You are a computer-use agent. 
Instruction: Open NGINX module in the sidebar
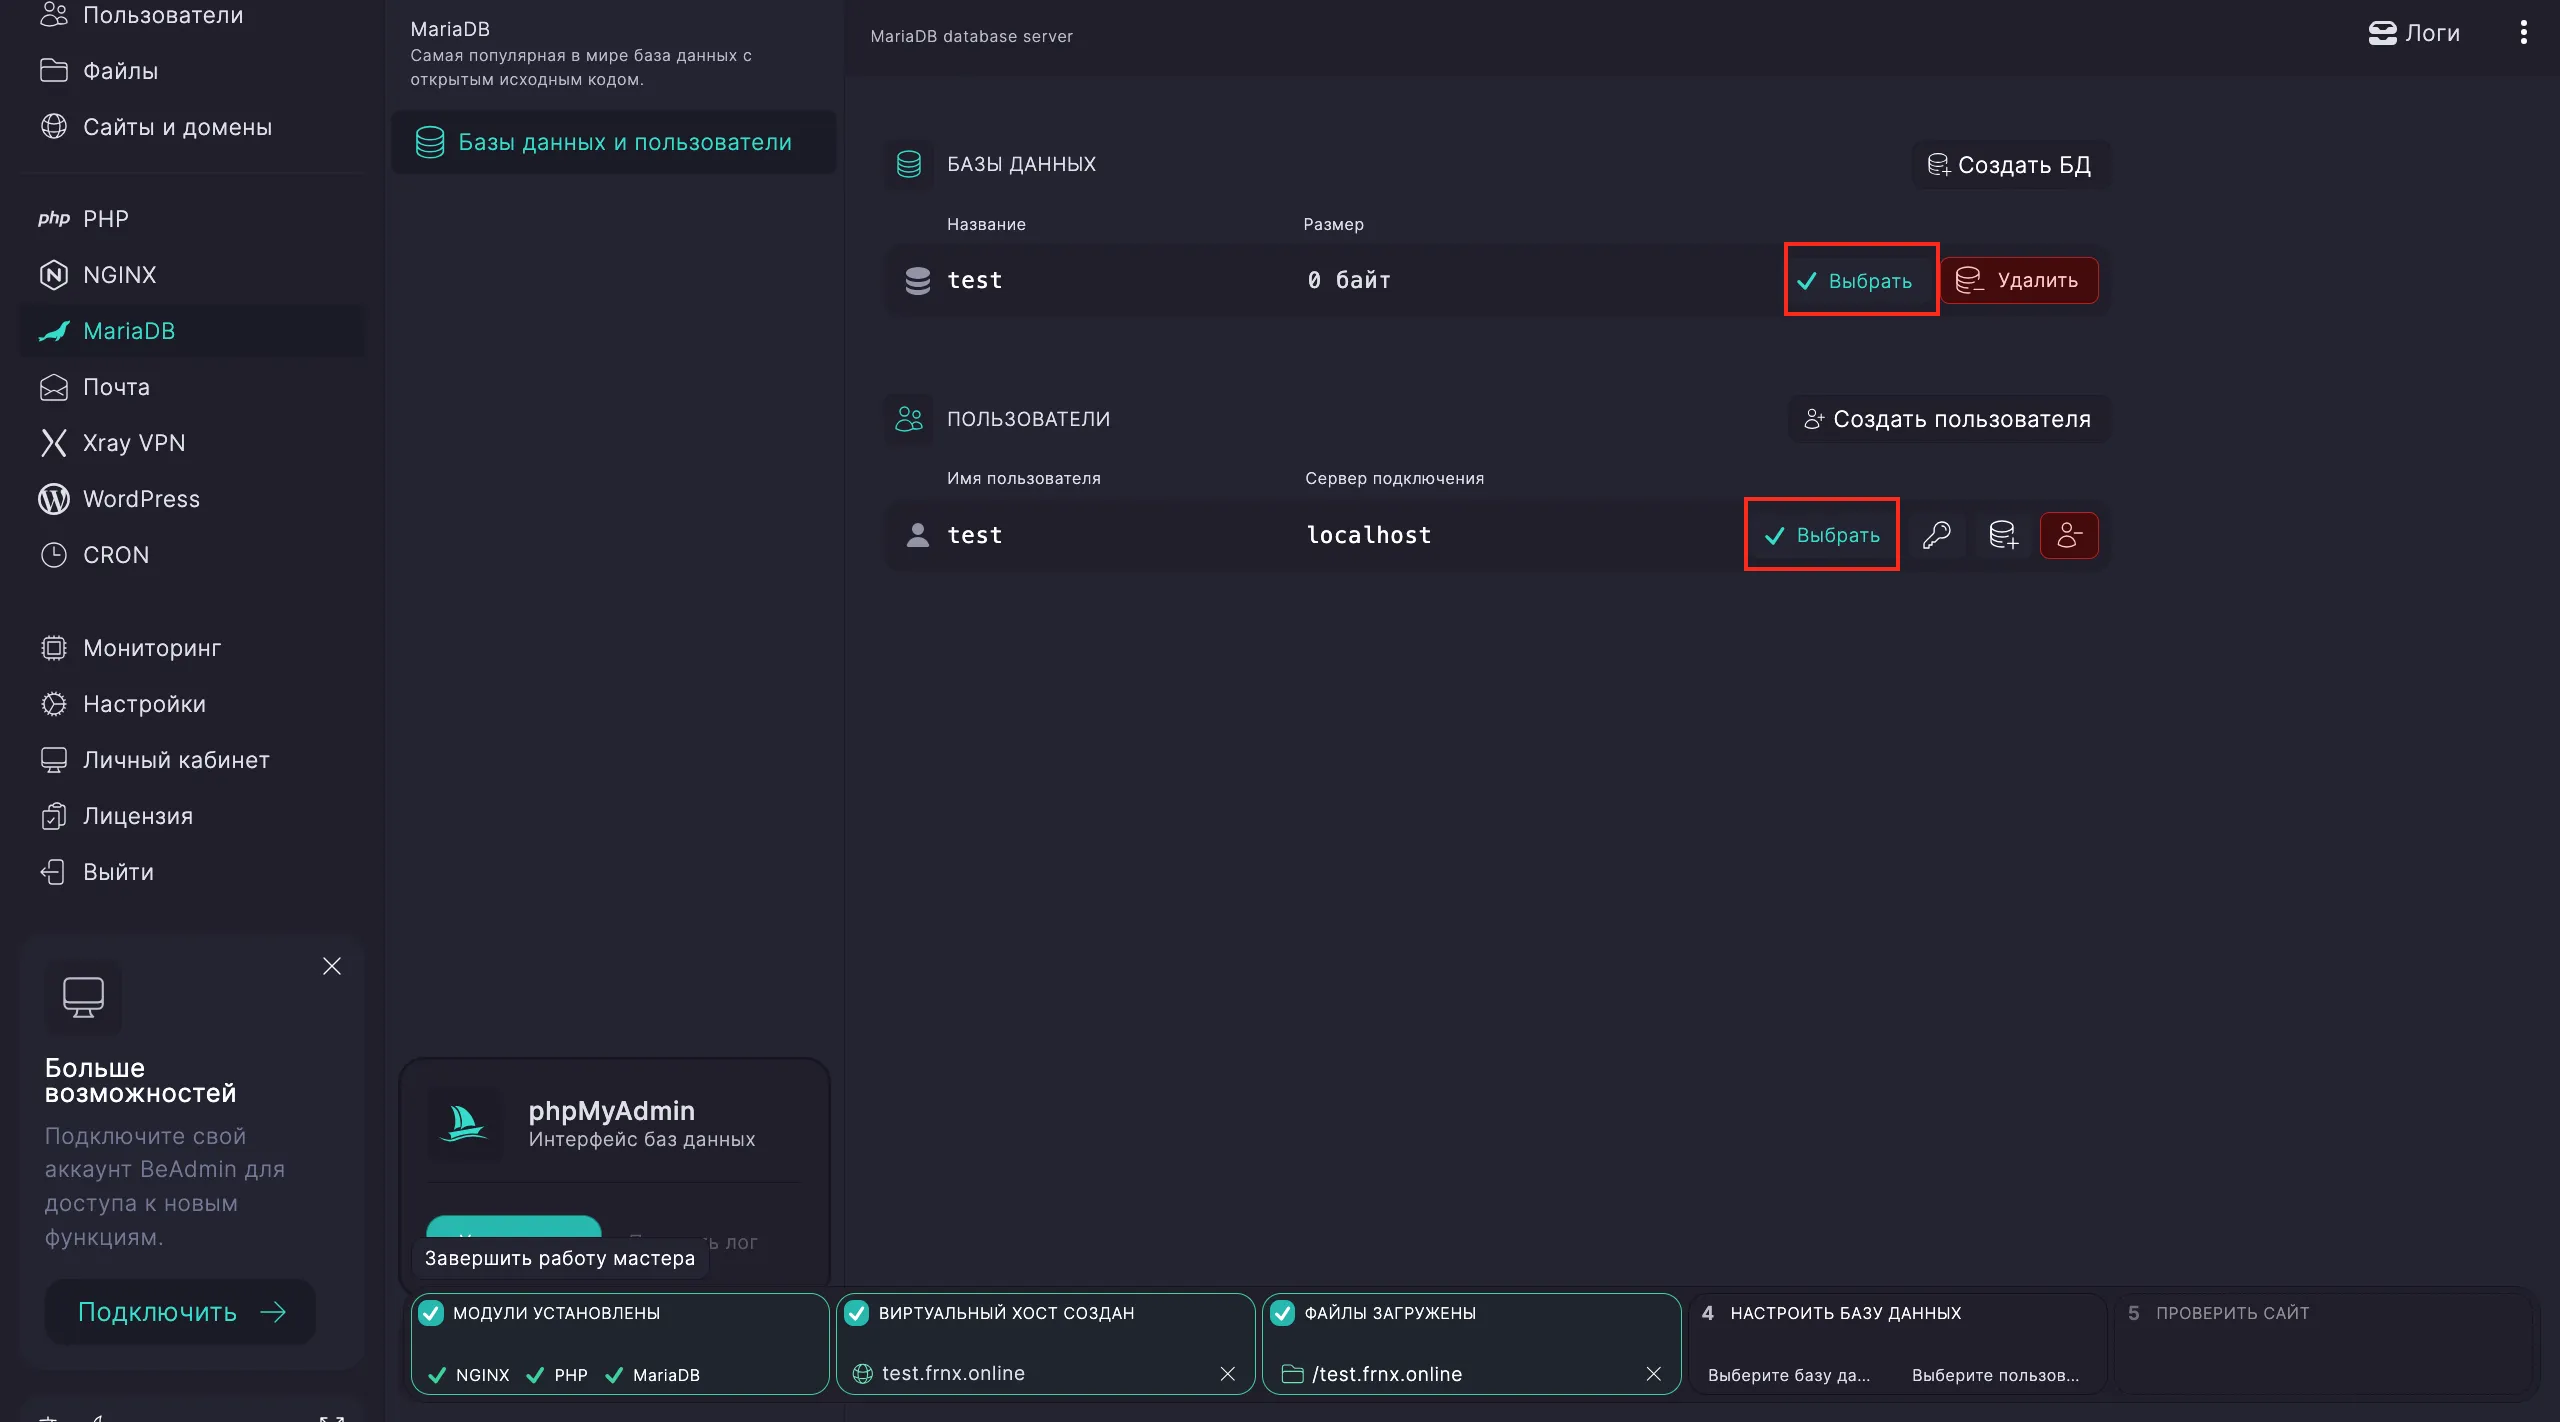pyautogui.click(x=119, y=275)
